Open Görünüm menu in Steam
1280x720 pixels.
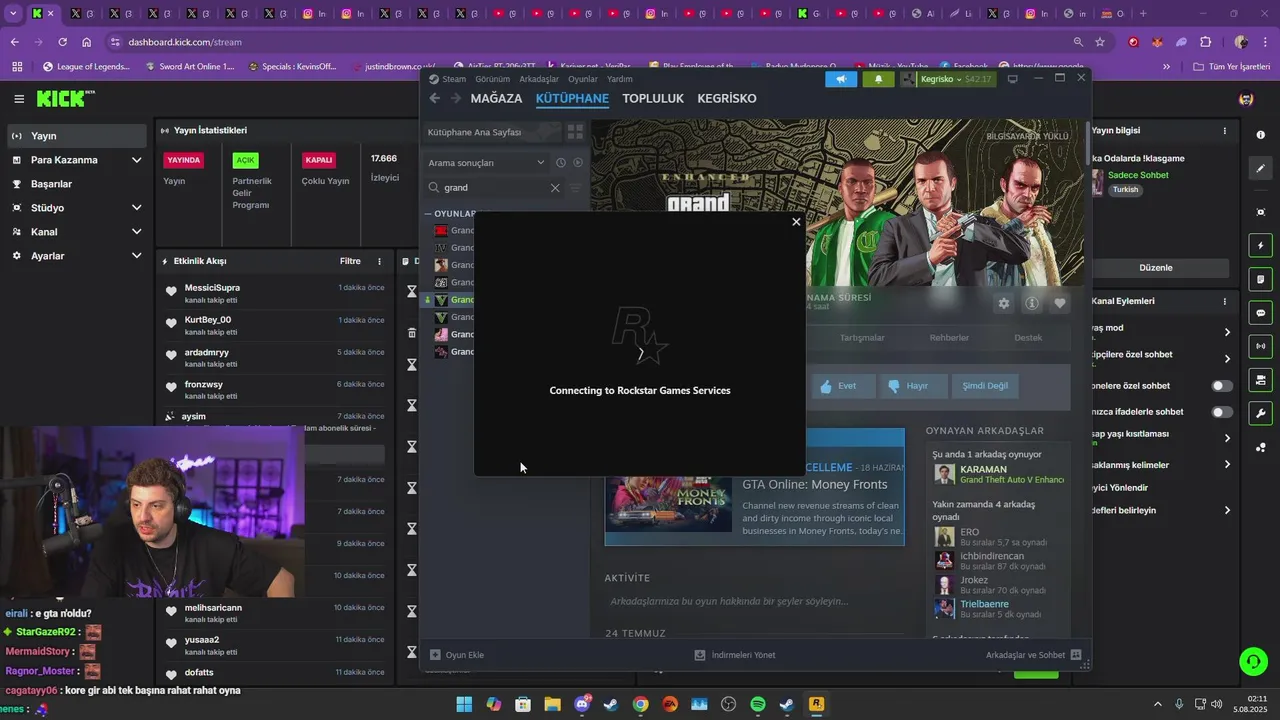coord(492,79)
